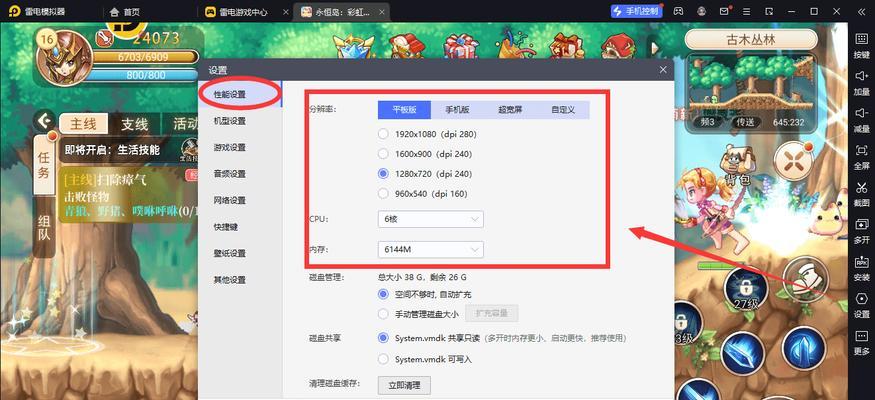Open the user account icon in the title bar
875x400 pixels.
(701, 11)
